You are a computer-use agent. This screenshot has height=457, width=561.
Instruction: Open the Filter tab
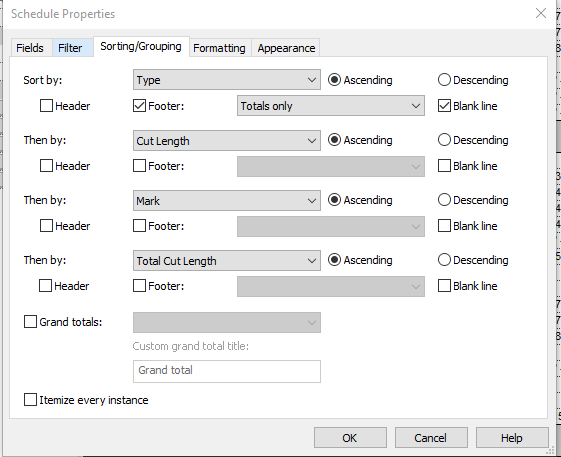(70, 48)
